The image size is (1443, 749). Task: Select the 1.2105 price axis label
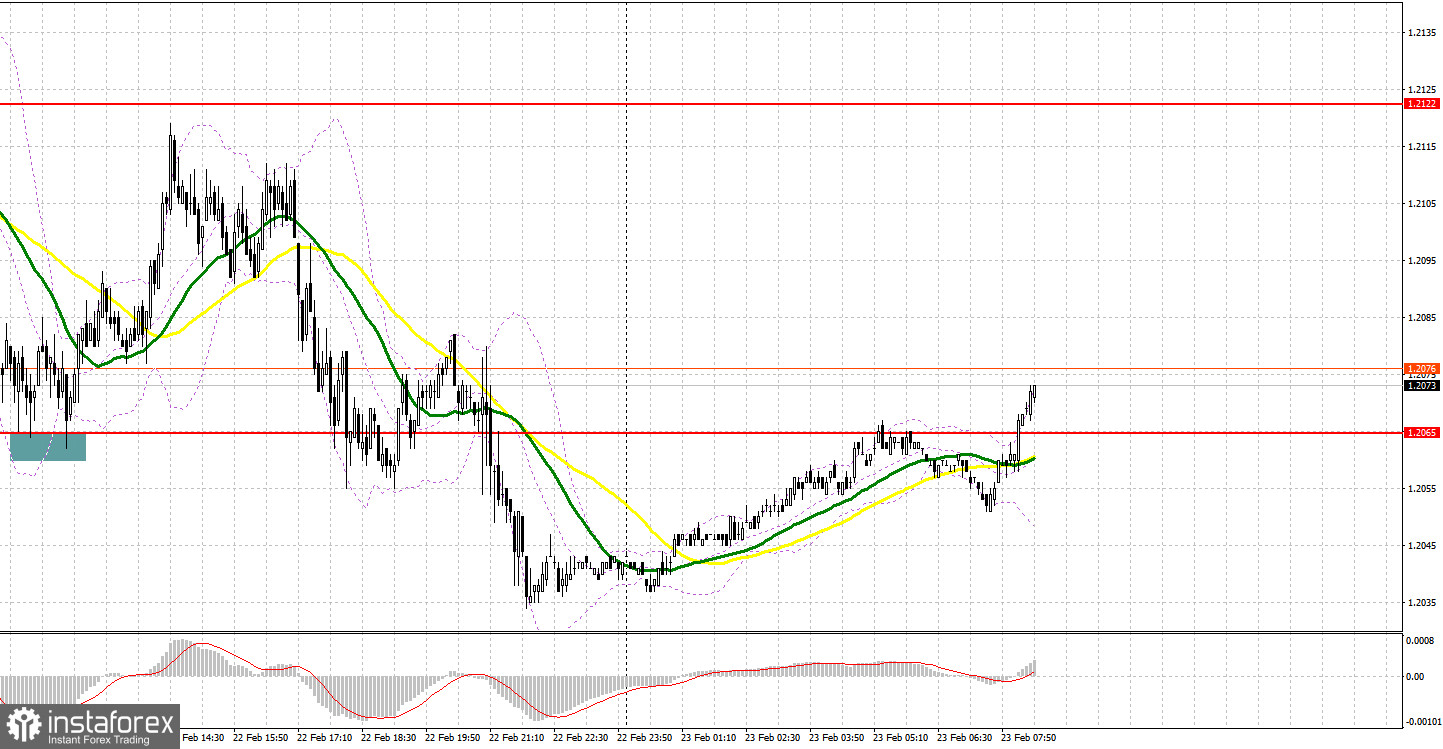coord(1422,203)
